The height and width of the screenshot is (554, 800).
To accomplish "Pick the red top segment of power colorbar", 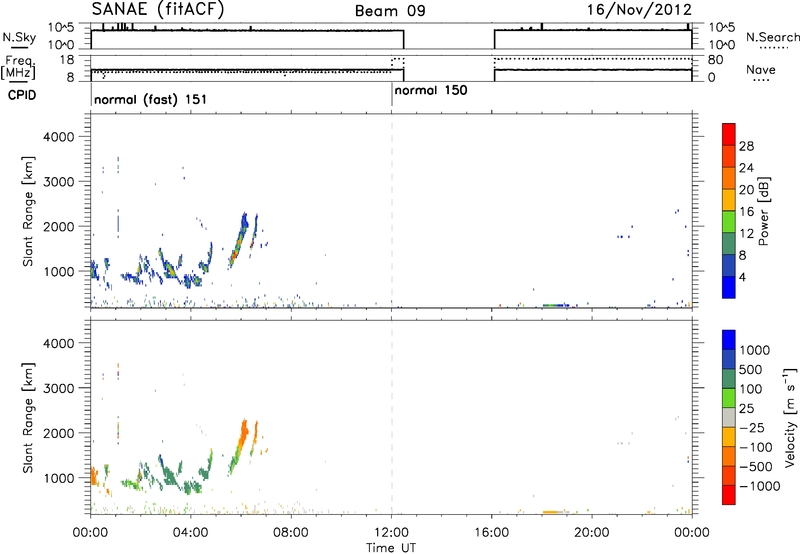I will point(729,135).
